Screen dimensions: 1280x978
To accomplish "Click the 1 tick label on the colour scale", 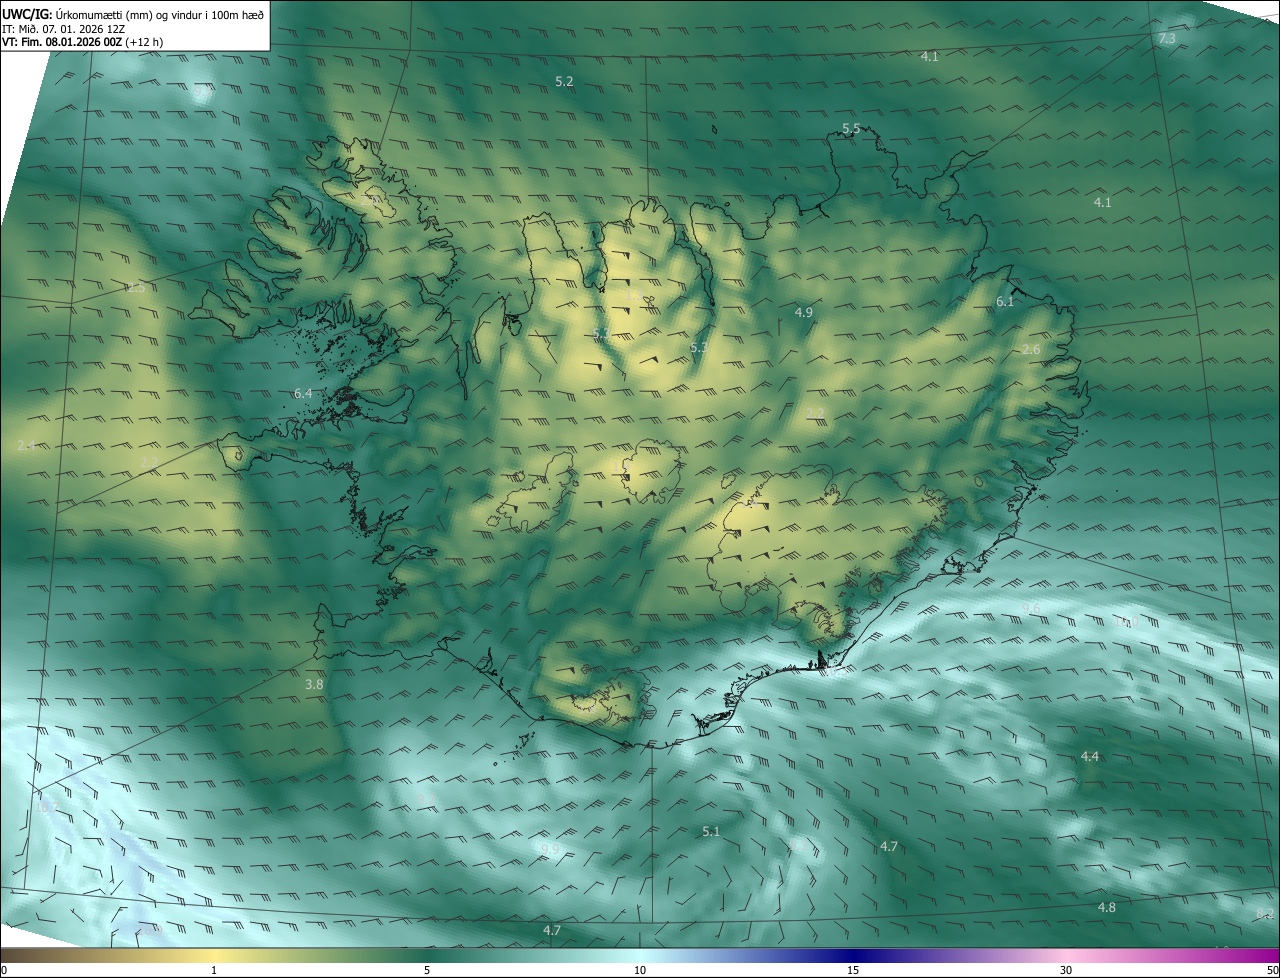I will coord(214,970).
